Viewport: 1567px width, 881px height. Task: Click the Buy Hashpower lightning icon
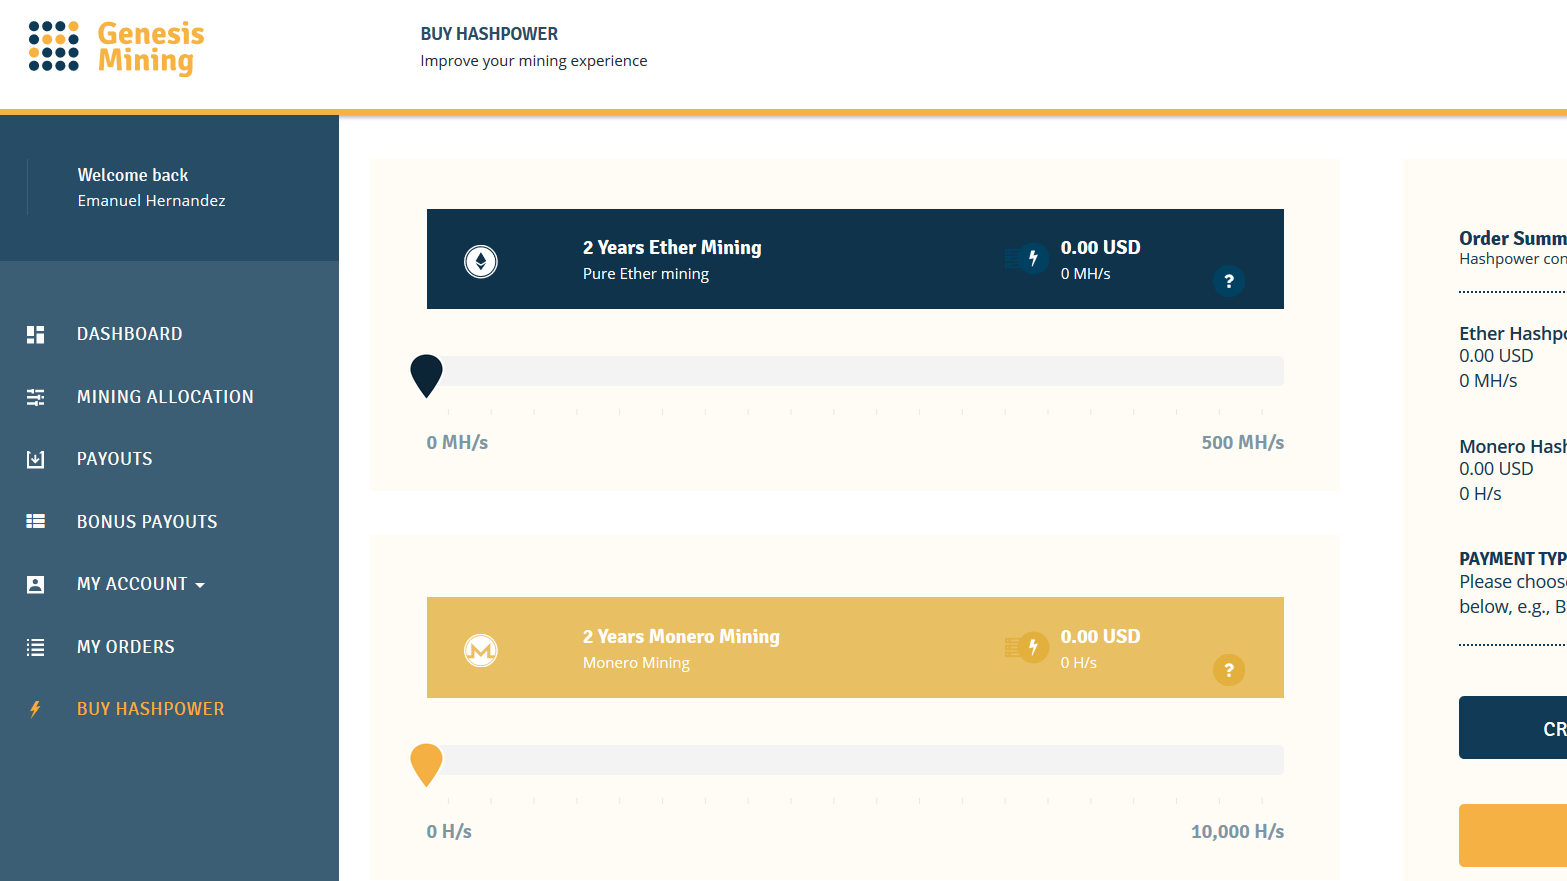(35, 709)
